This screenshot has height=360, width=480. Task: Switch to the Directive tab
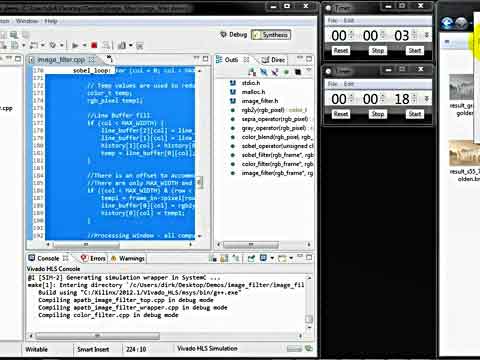tap(273, 60)
